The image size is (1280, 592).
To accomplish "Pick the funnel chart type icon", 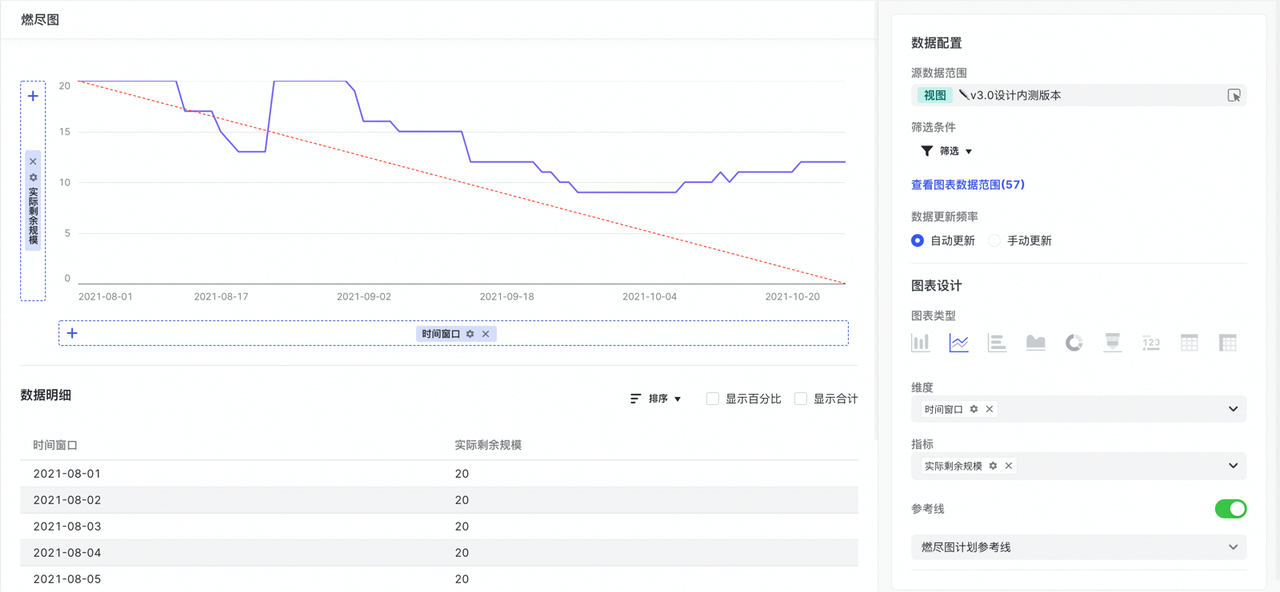I will tap(1112, 343).
